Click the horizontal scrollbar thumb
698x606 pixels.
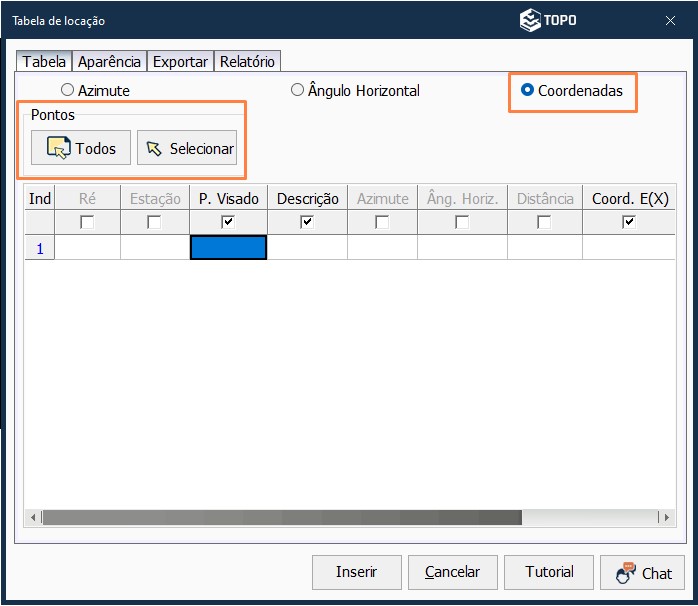[x=282, y=517]
